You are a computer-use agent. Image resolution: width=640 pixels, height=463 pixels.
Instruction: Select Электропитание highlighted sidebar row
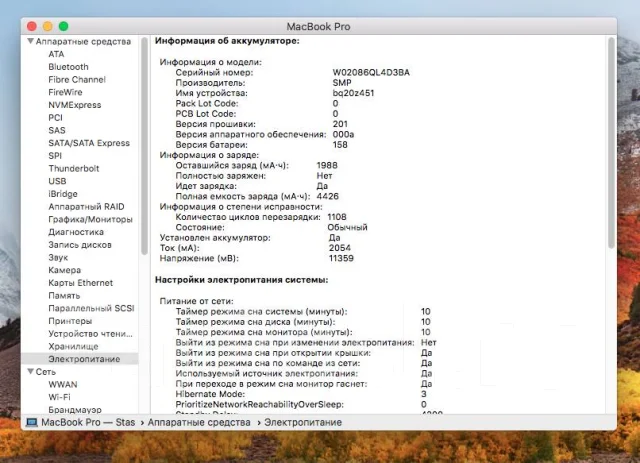[80, 359]
